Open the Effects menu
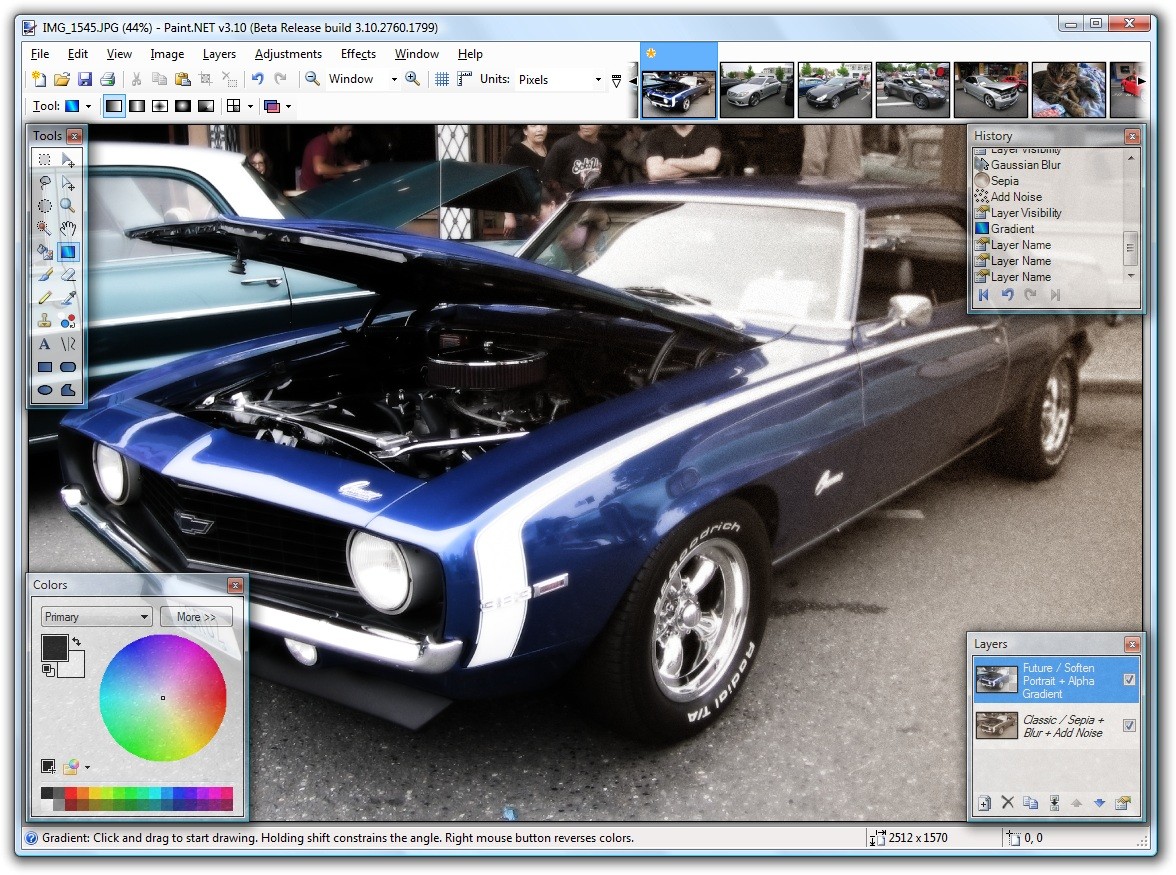This screenshot has width=1176, height=875. (x=357, y=54)
